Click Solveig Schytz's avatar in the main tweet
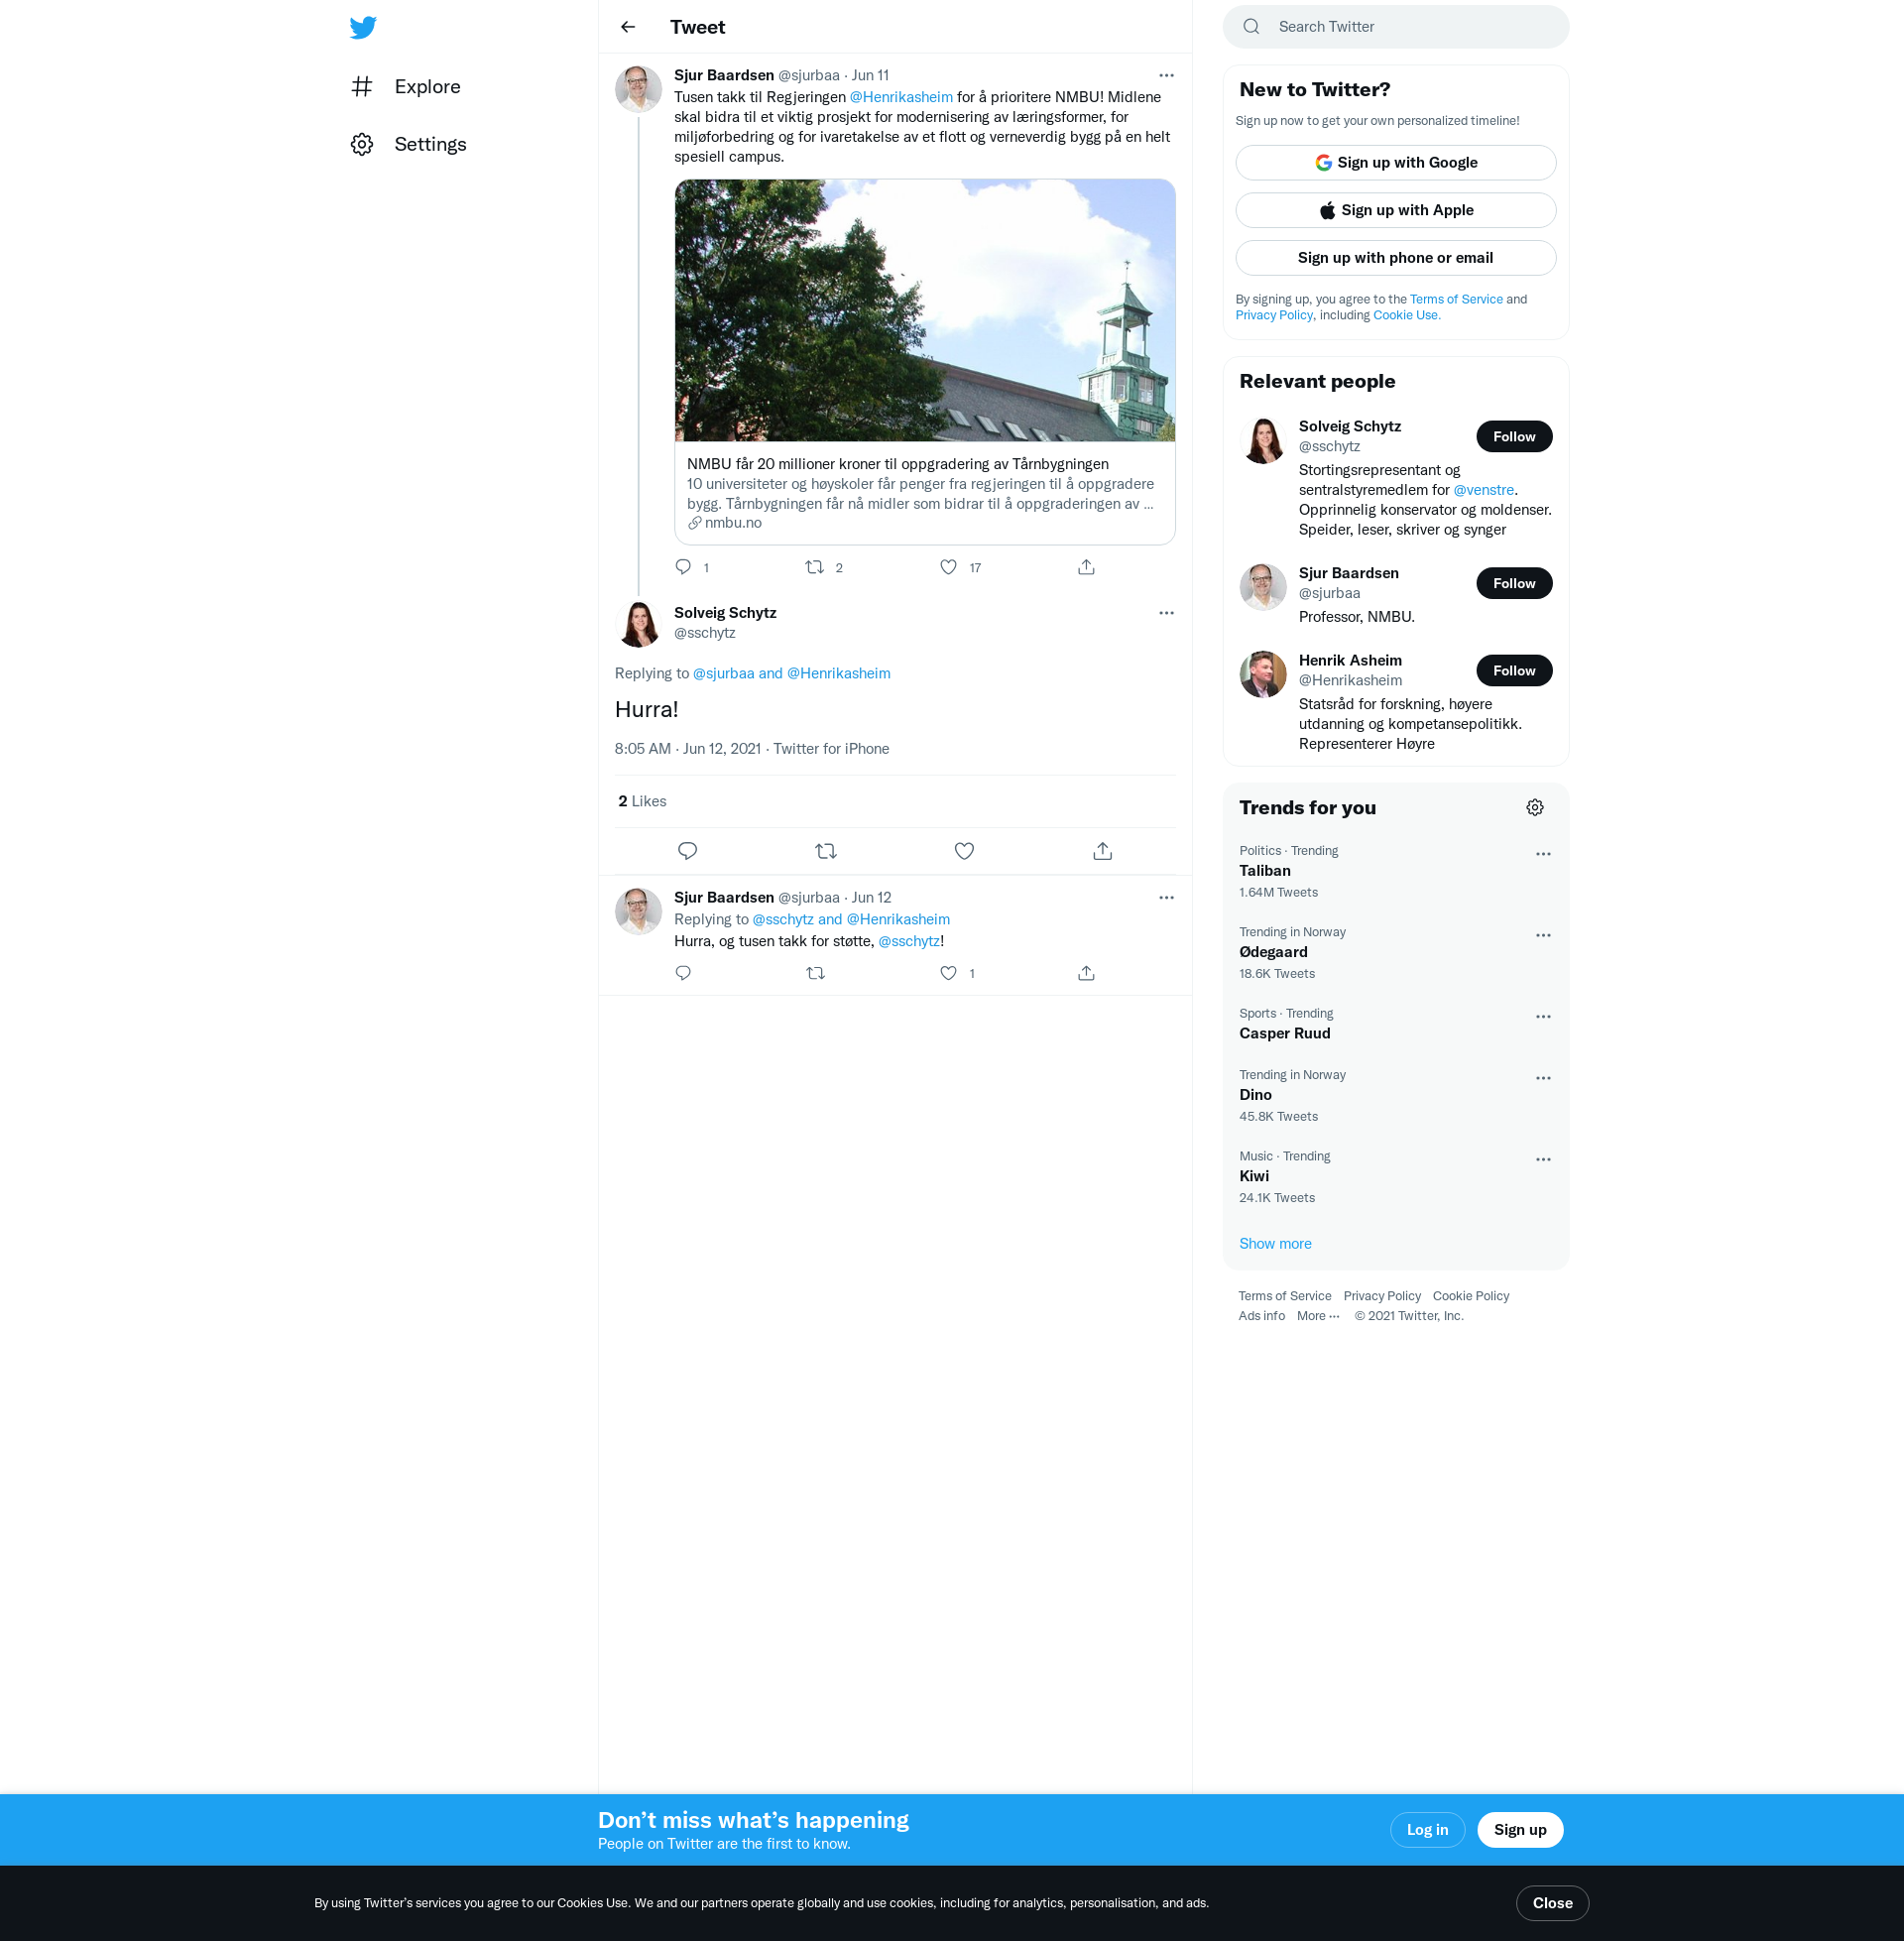This screenshot has height=1941, width=1904. coord(638,623)
